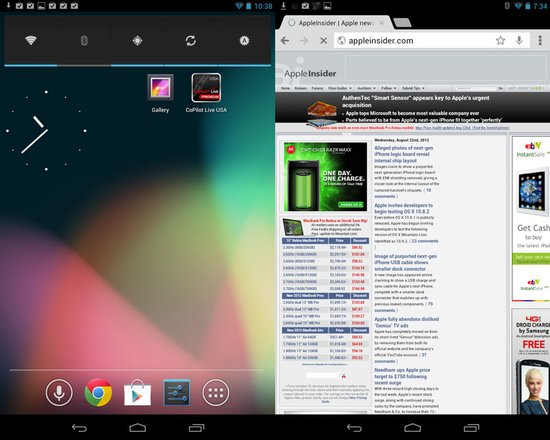Start voice search from the Chrome microphone
Image resolution: width=550 pixels, height=440 pixels.
tap(519, 41)
